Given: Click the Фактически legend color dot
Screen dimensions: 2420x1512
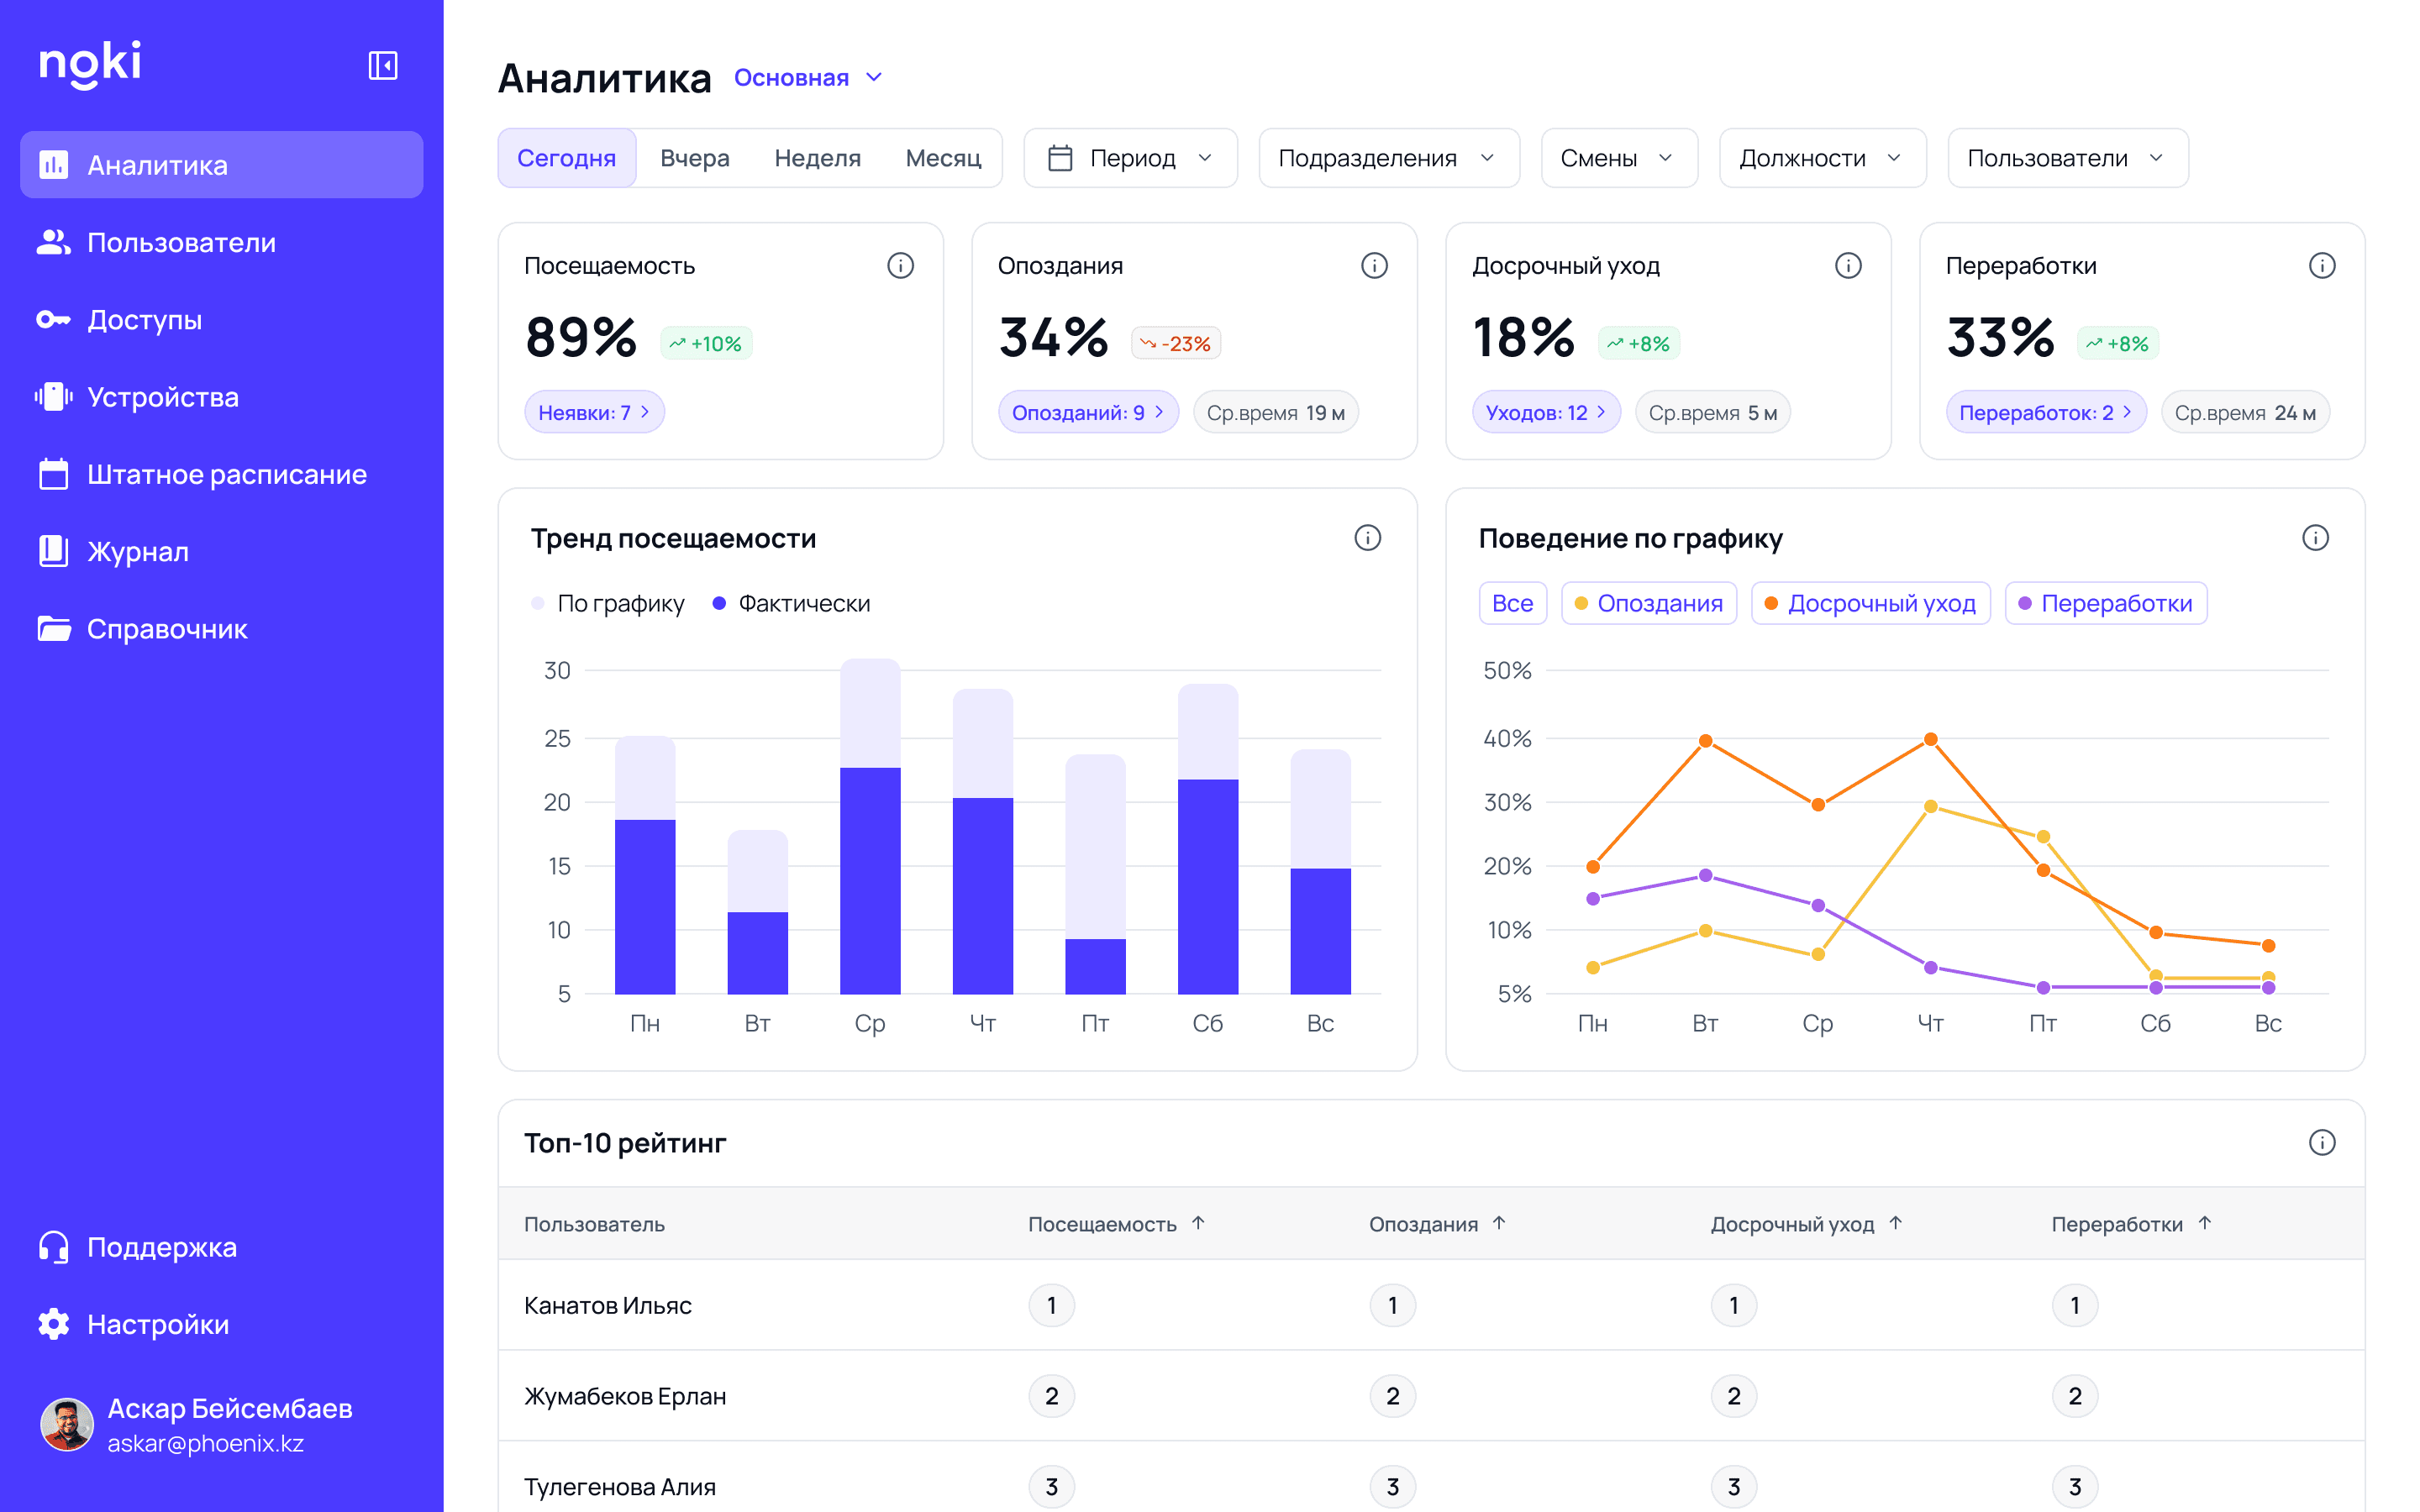Looking at the screenshot, I should pos(718,603).
